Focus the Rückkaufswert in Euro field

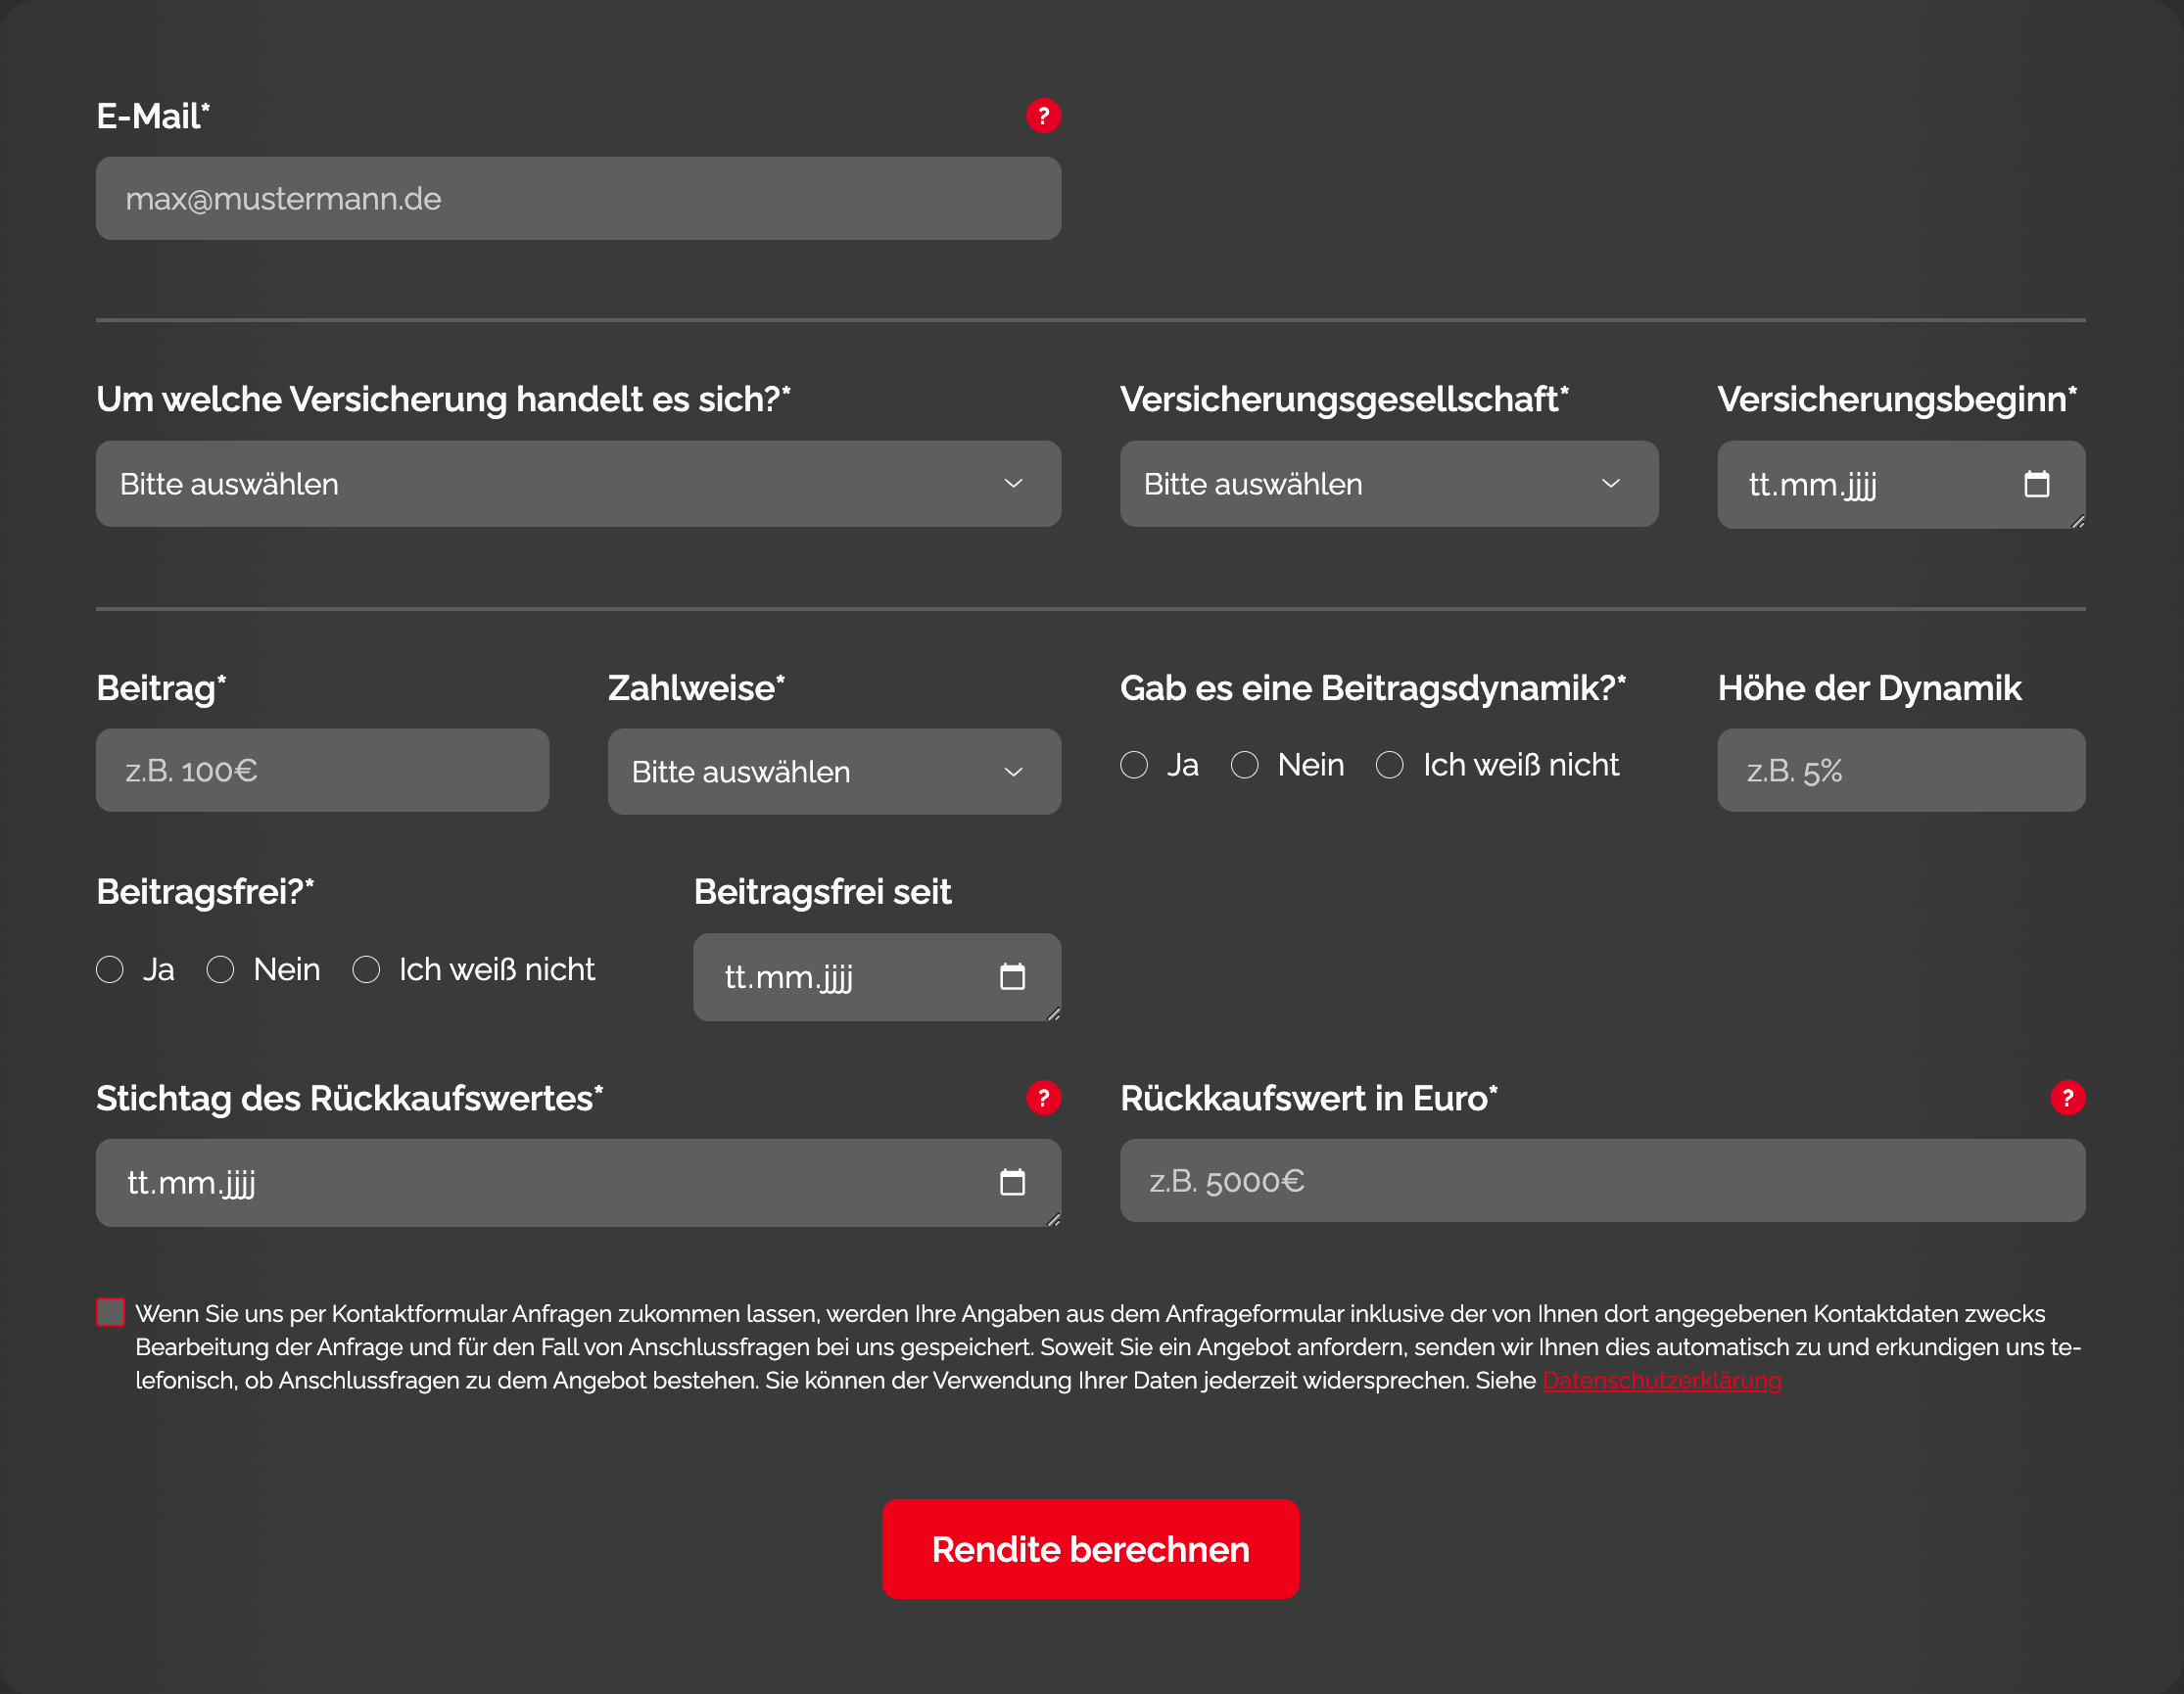[x=1602, y=1180]
